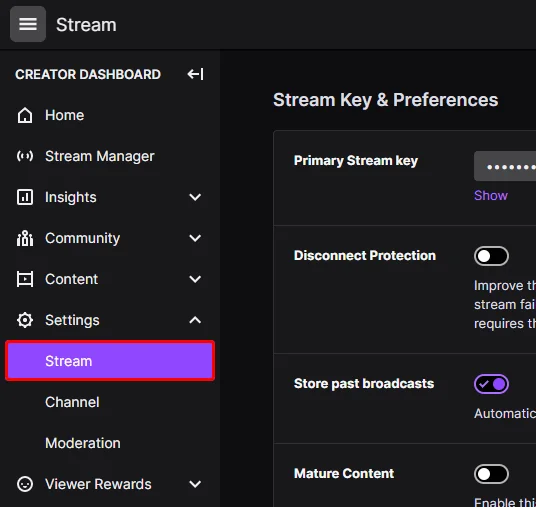536x507 pixels.
Task: Select the Settings sidebar label
Action: point(72,320)
